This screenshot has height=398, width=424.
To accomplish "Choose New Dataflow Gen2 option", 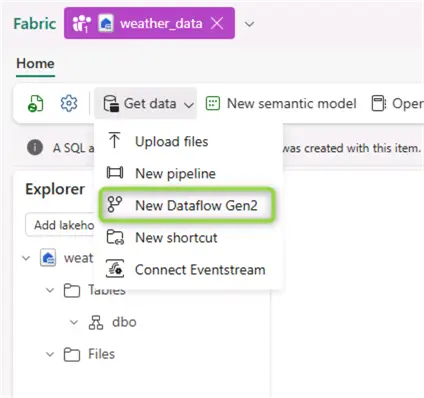I will click(x=188, y=205).
